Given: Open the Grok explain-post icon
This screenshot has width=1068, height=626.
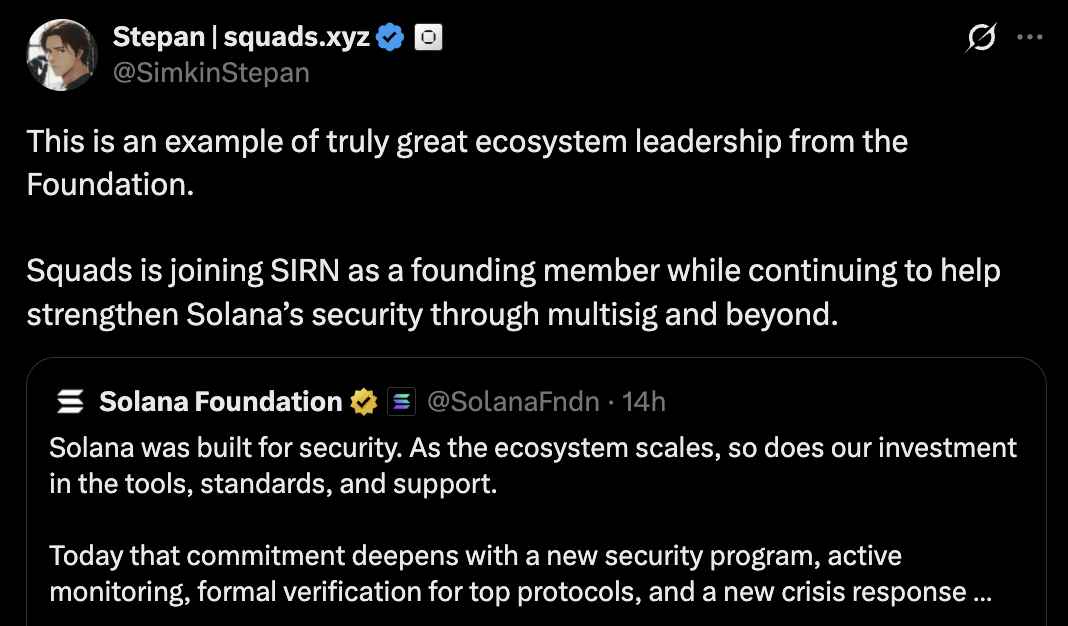Looking at the screenshot, I should (x=981, y=38).
